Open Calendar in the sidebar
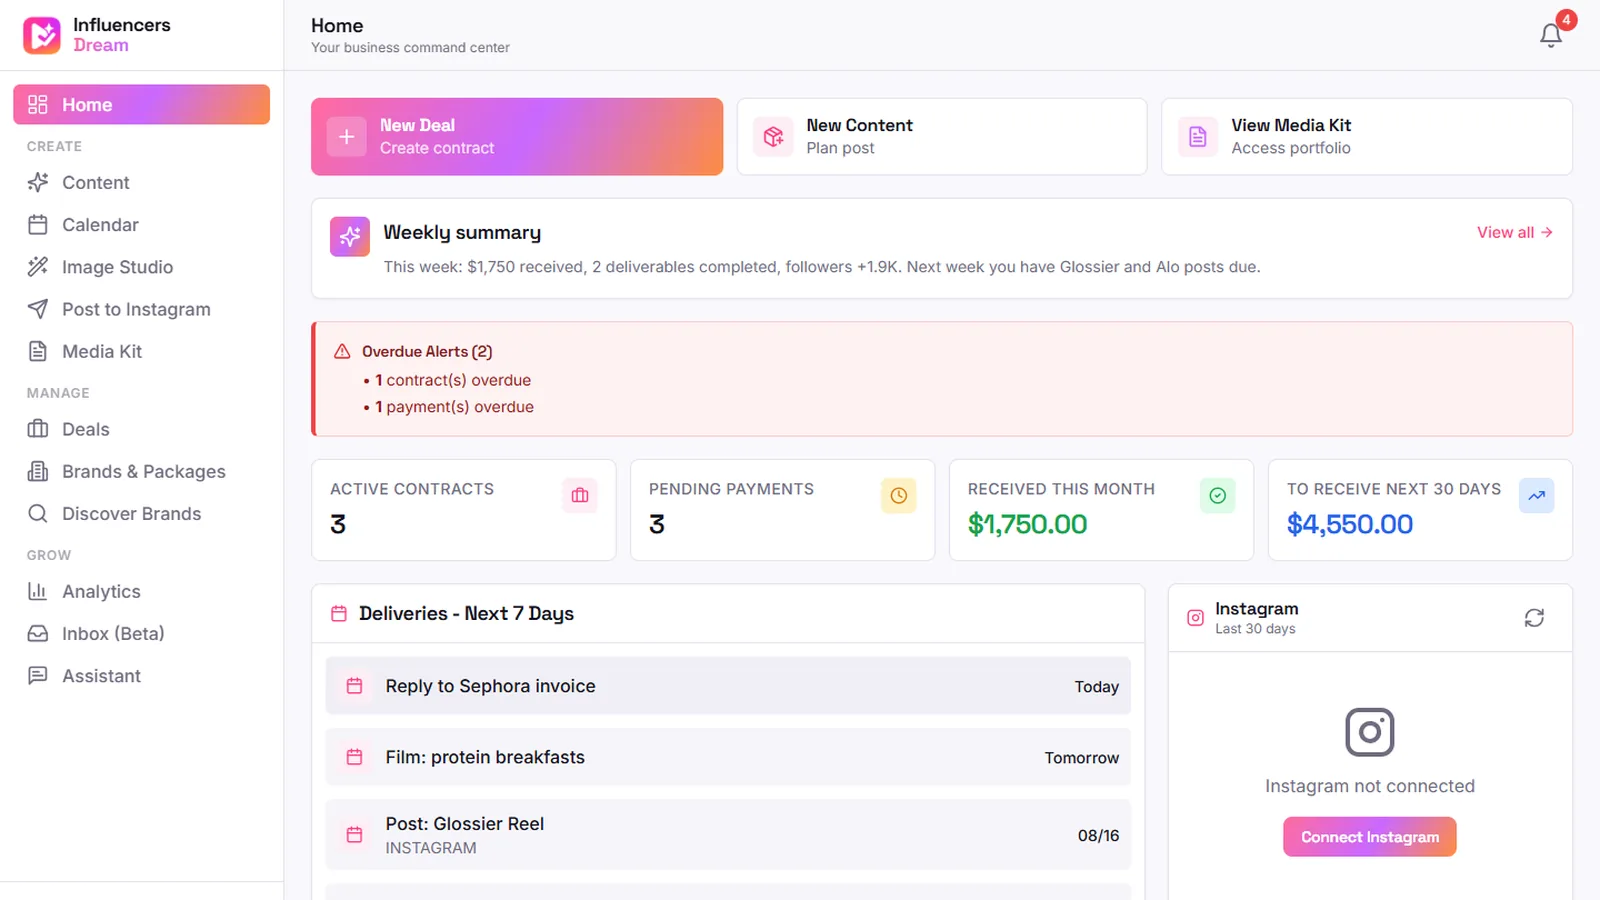1600x900 pixels. click(141, 225)
